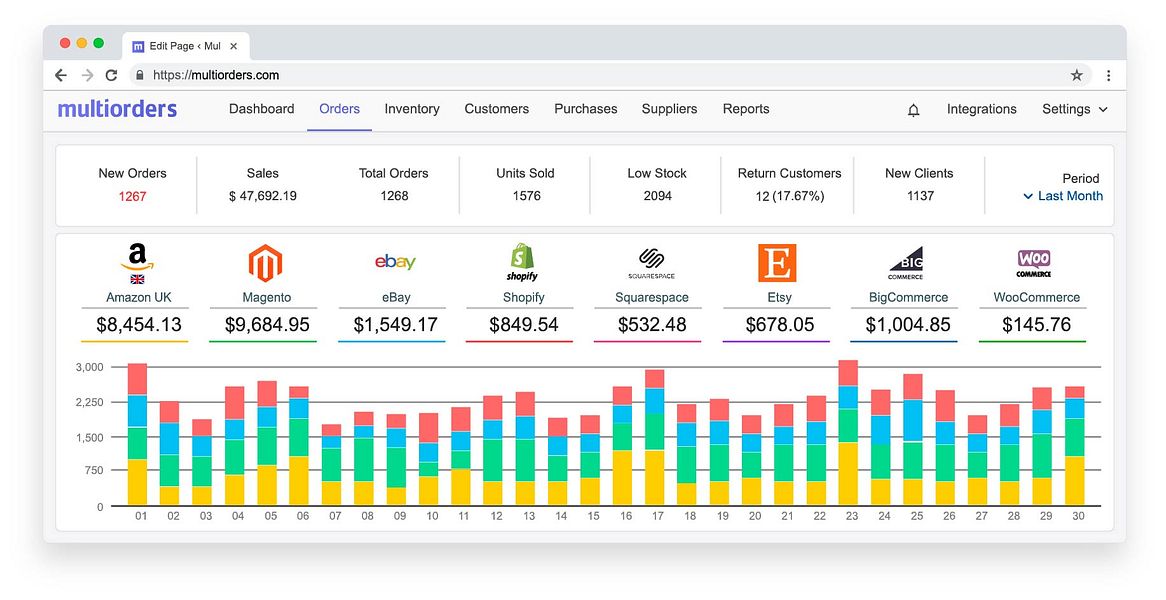This screenshot has height=600, width=1166.
Task: Click the chart bar for day 17
Action: point(655,438)
